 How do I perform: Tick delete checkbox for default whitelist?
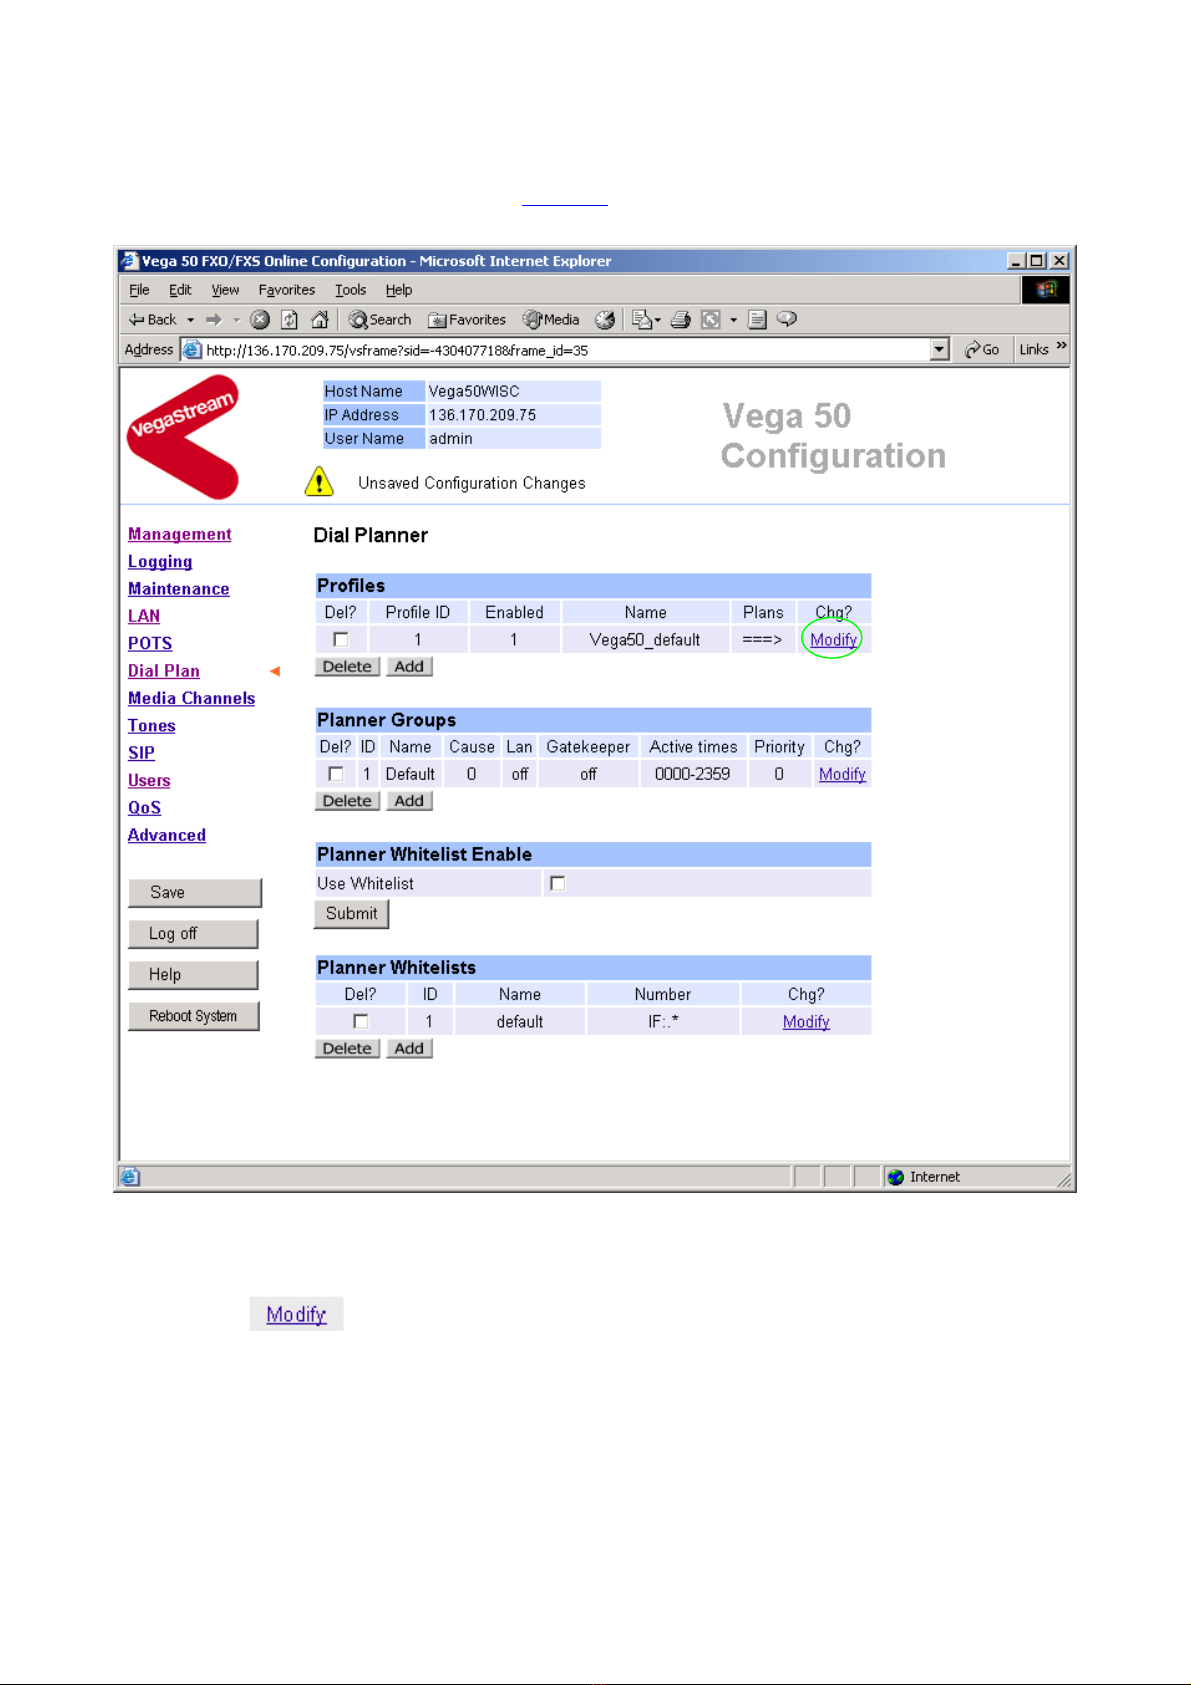click(361, 1021)
